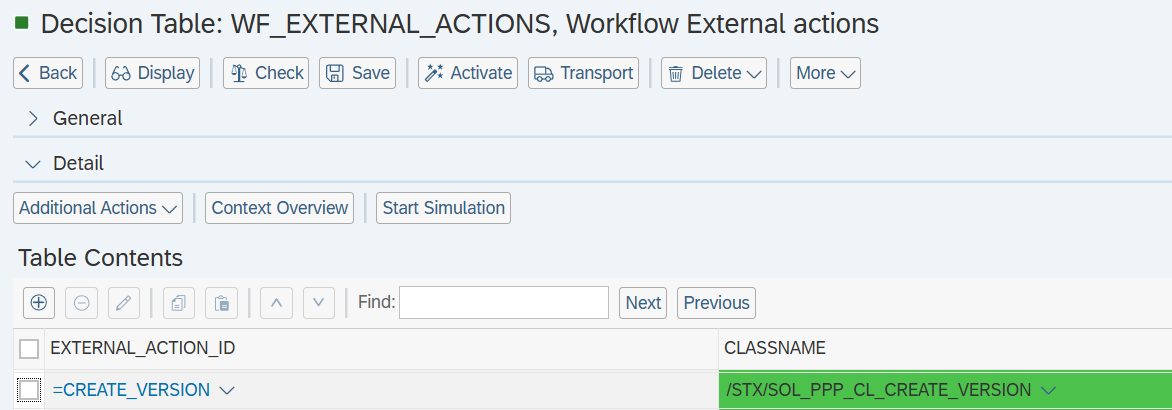Click the copy row icon

pos(179,302)
